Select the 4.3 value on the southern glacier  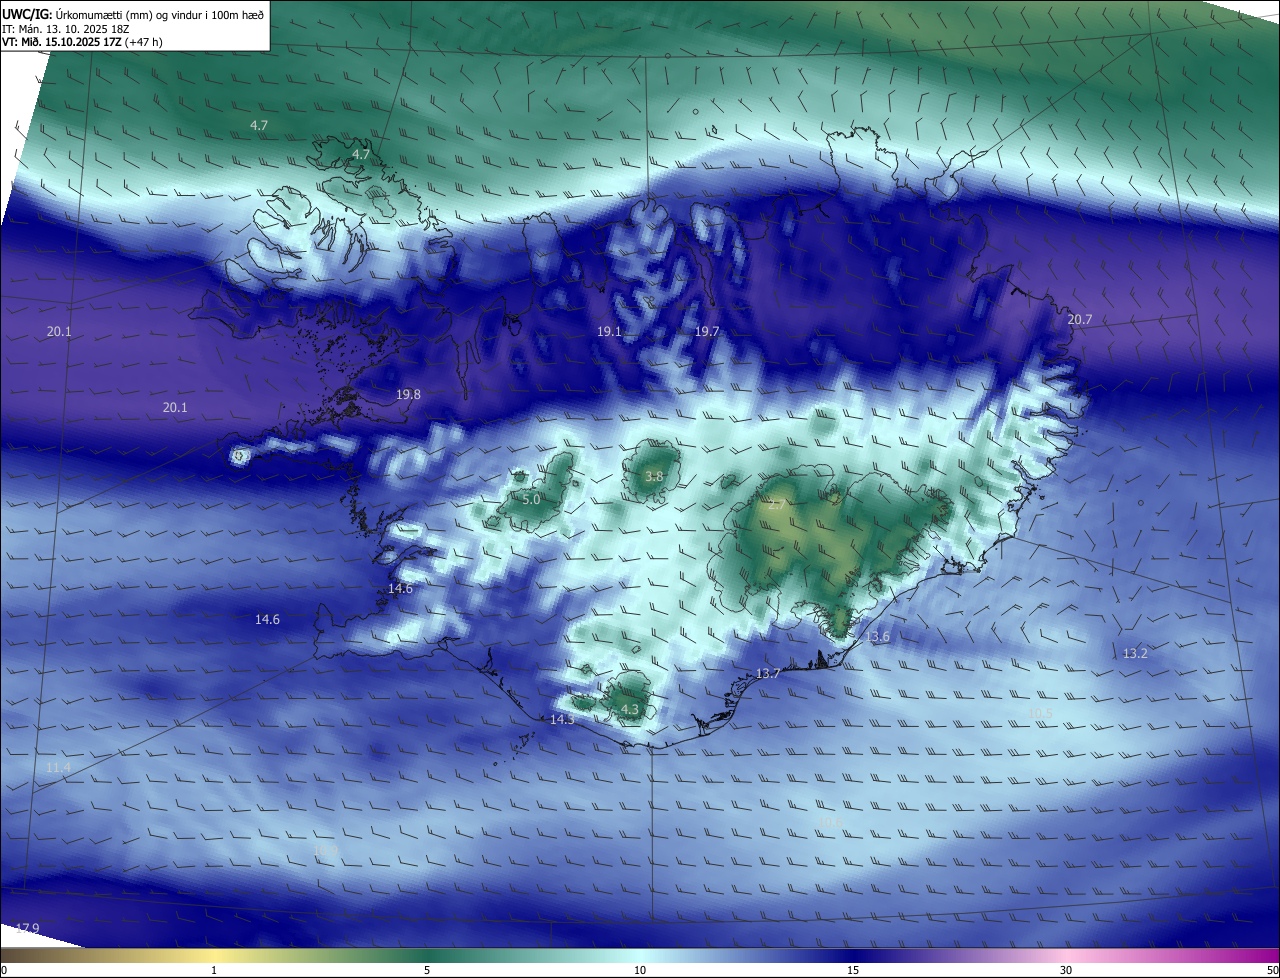629,710
